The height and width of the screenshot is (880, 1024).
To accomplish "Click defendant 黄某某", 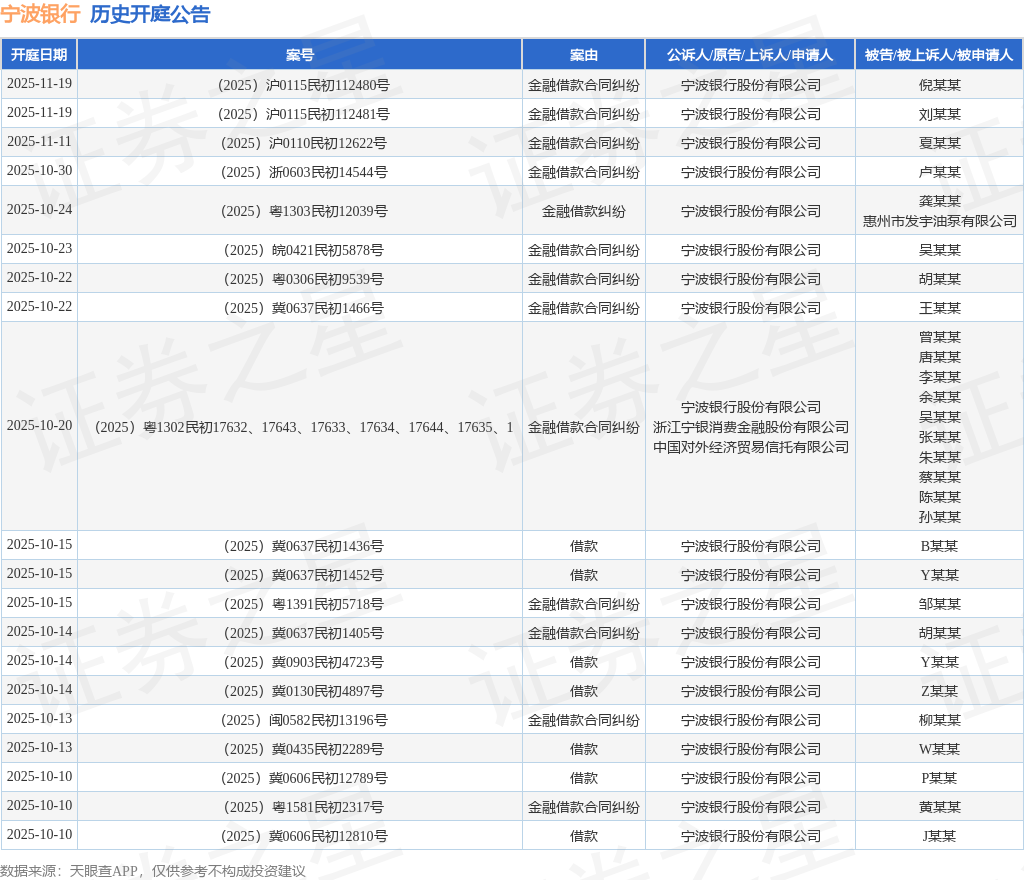I will [940, 807].
